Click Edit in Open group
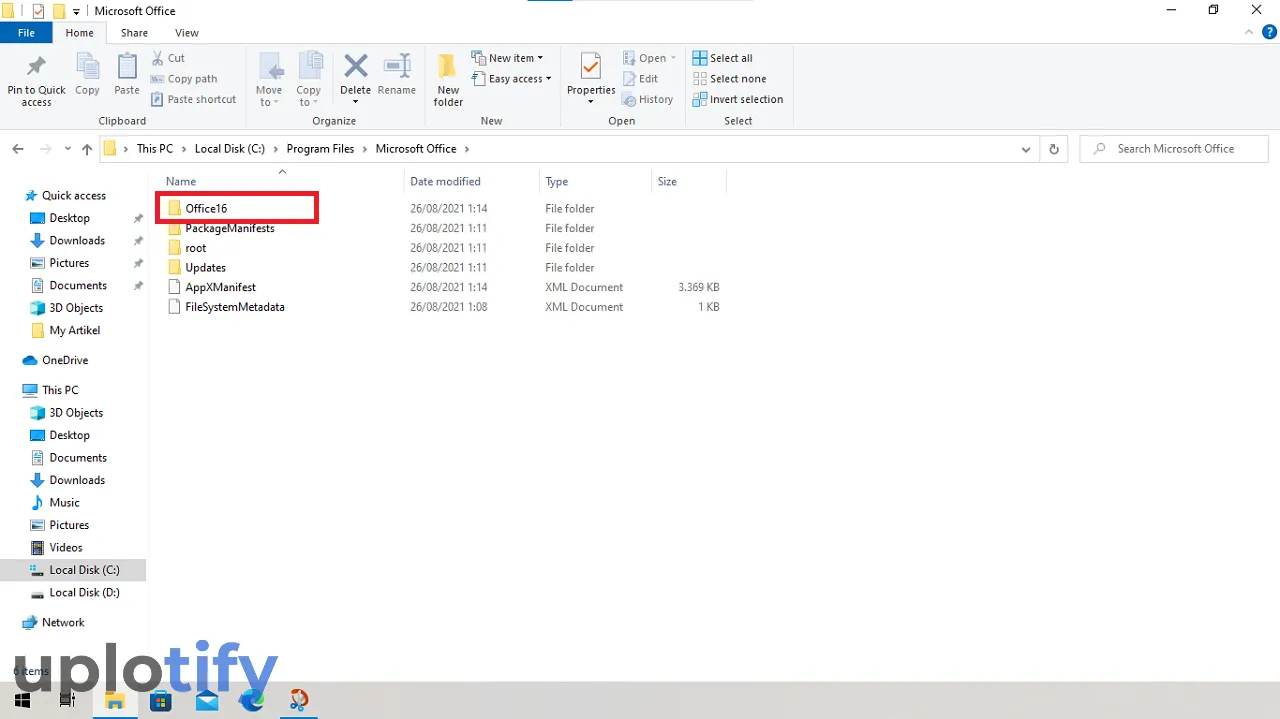The width and height of the screenshot is (1280, 719). tap(640, 79)
